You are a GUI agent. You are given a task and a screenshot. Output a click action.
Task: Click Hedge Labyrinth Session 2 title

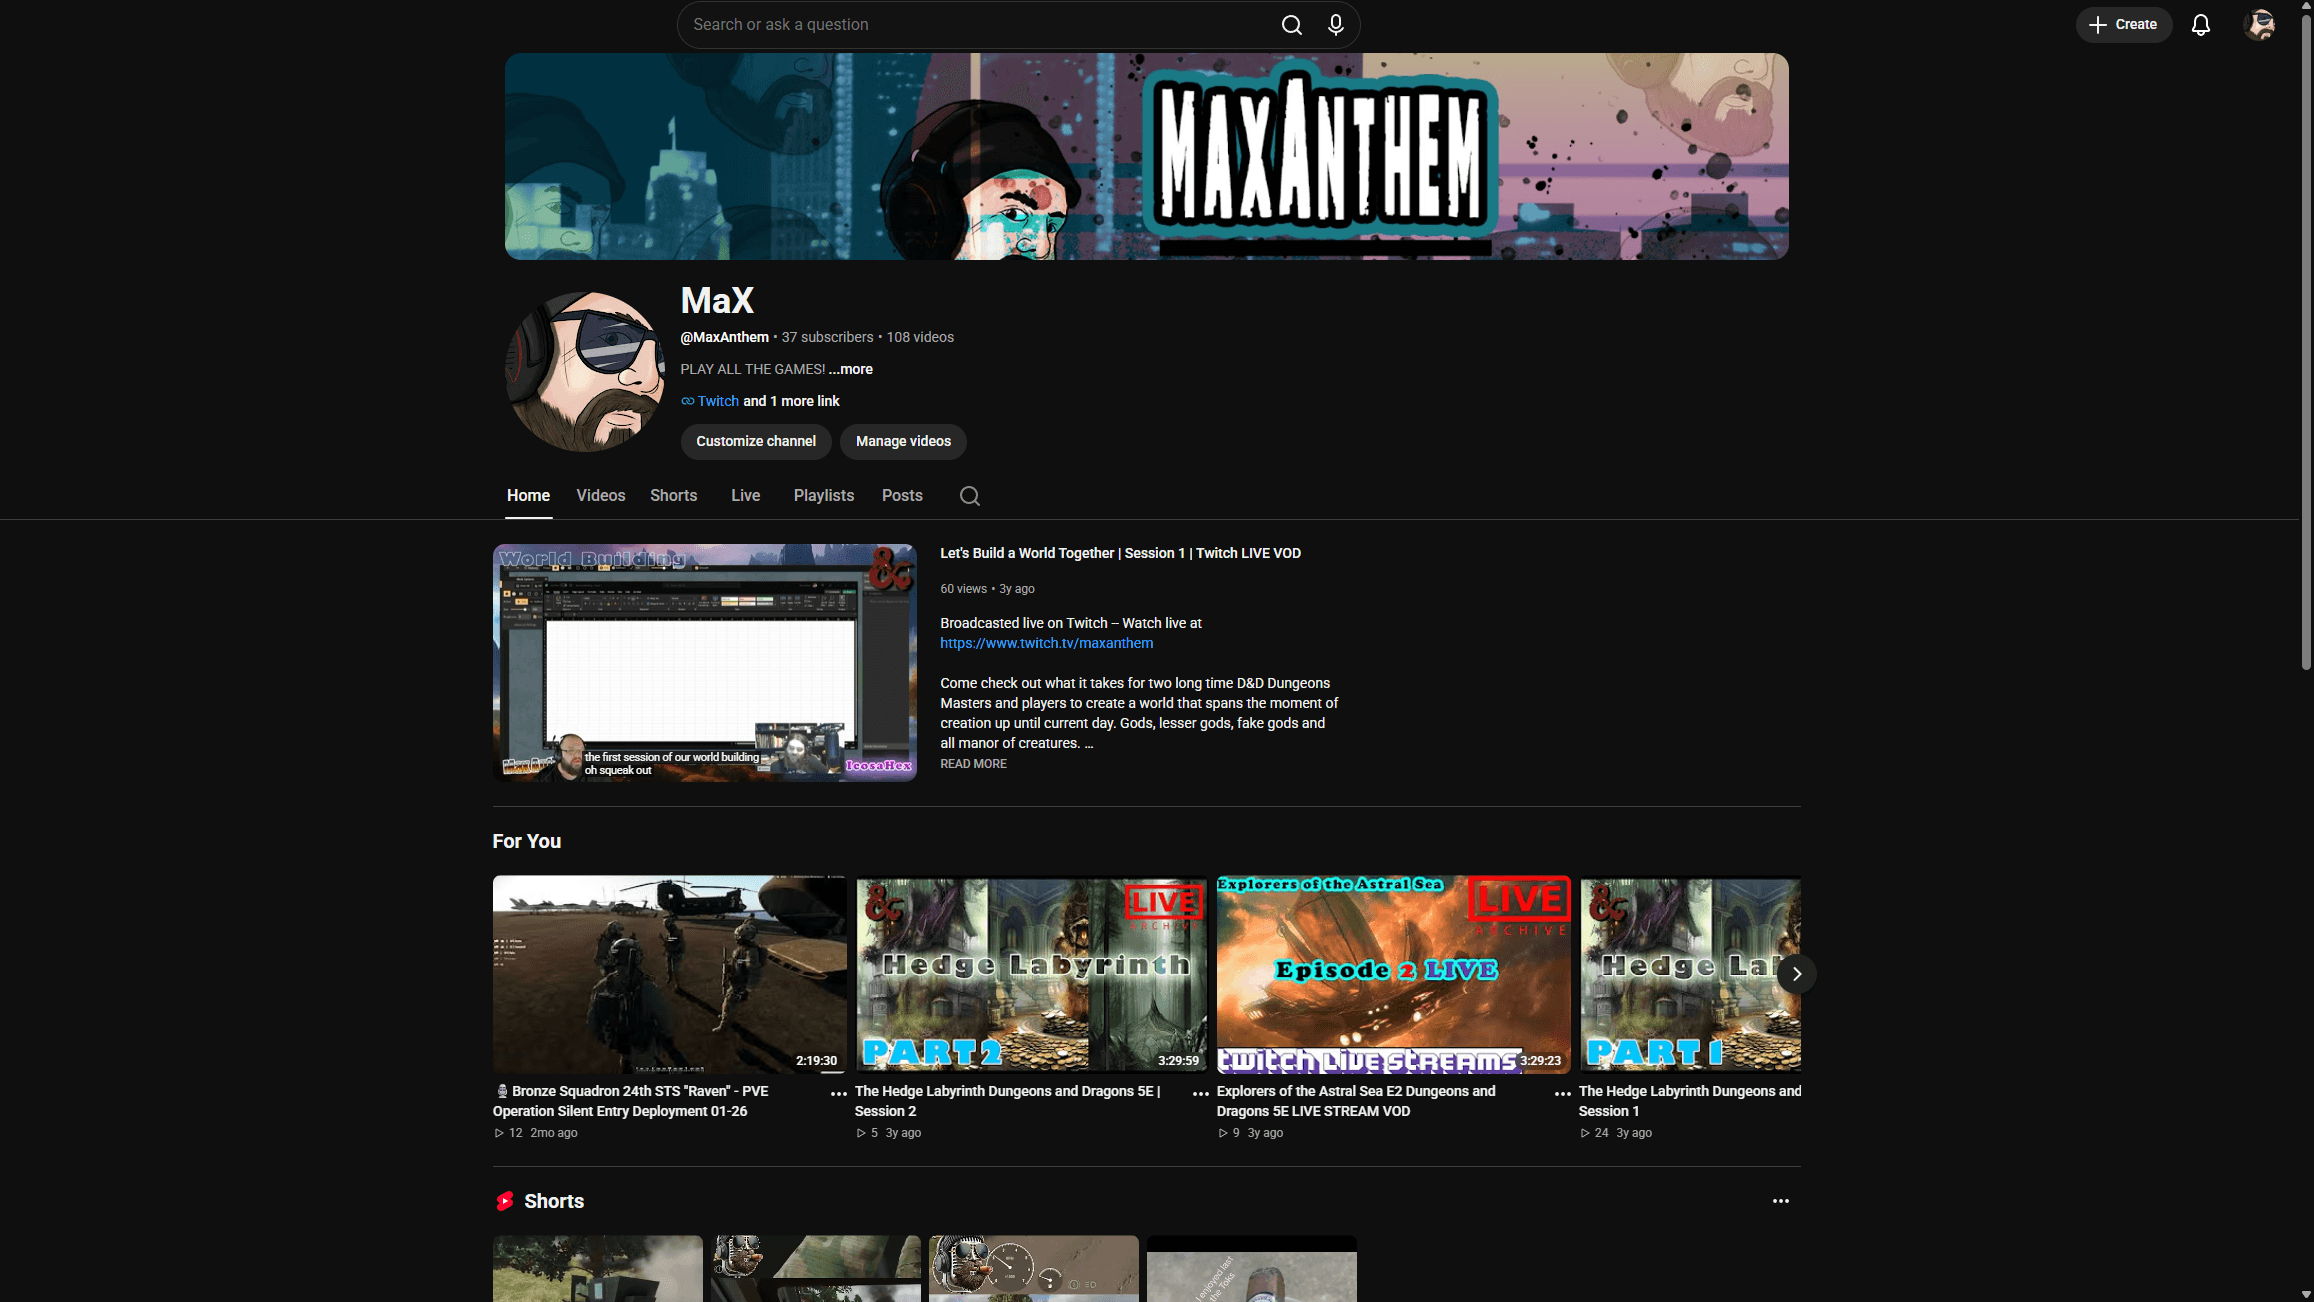(1007, 1101)
